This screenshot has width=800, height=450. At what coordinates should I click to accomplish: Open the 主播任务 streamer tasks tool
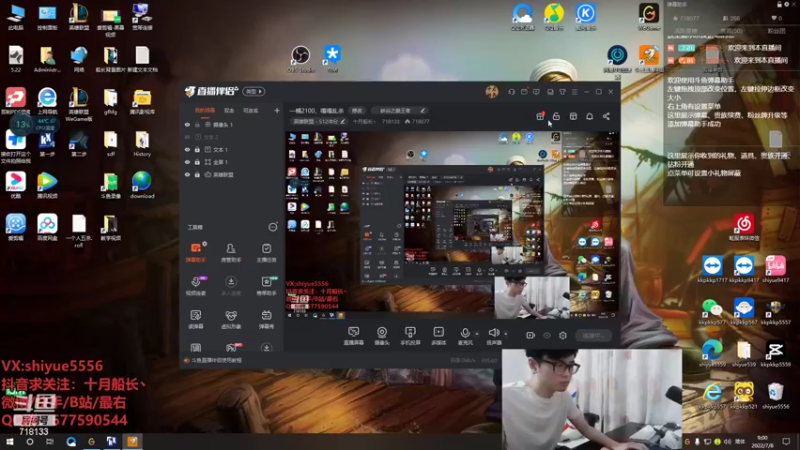[266, 252]
